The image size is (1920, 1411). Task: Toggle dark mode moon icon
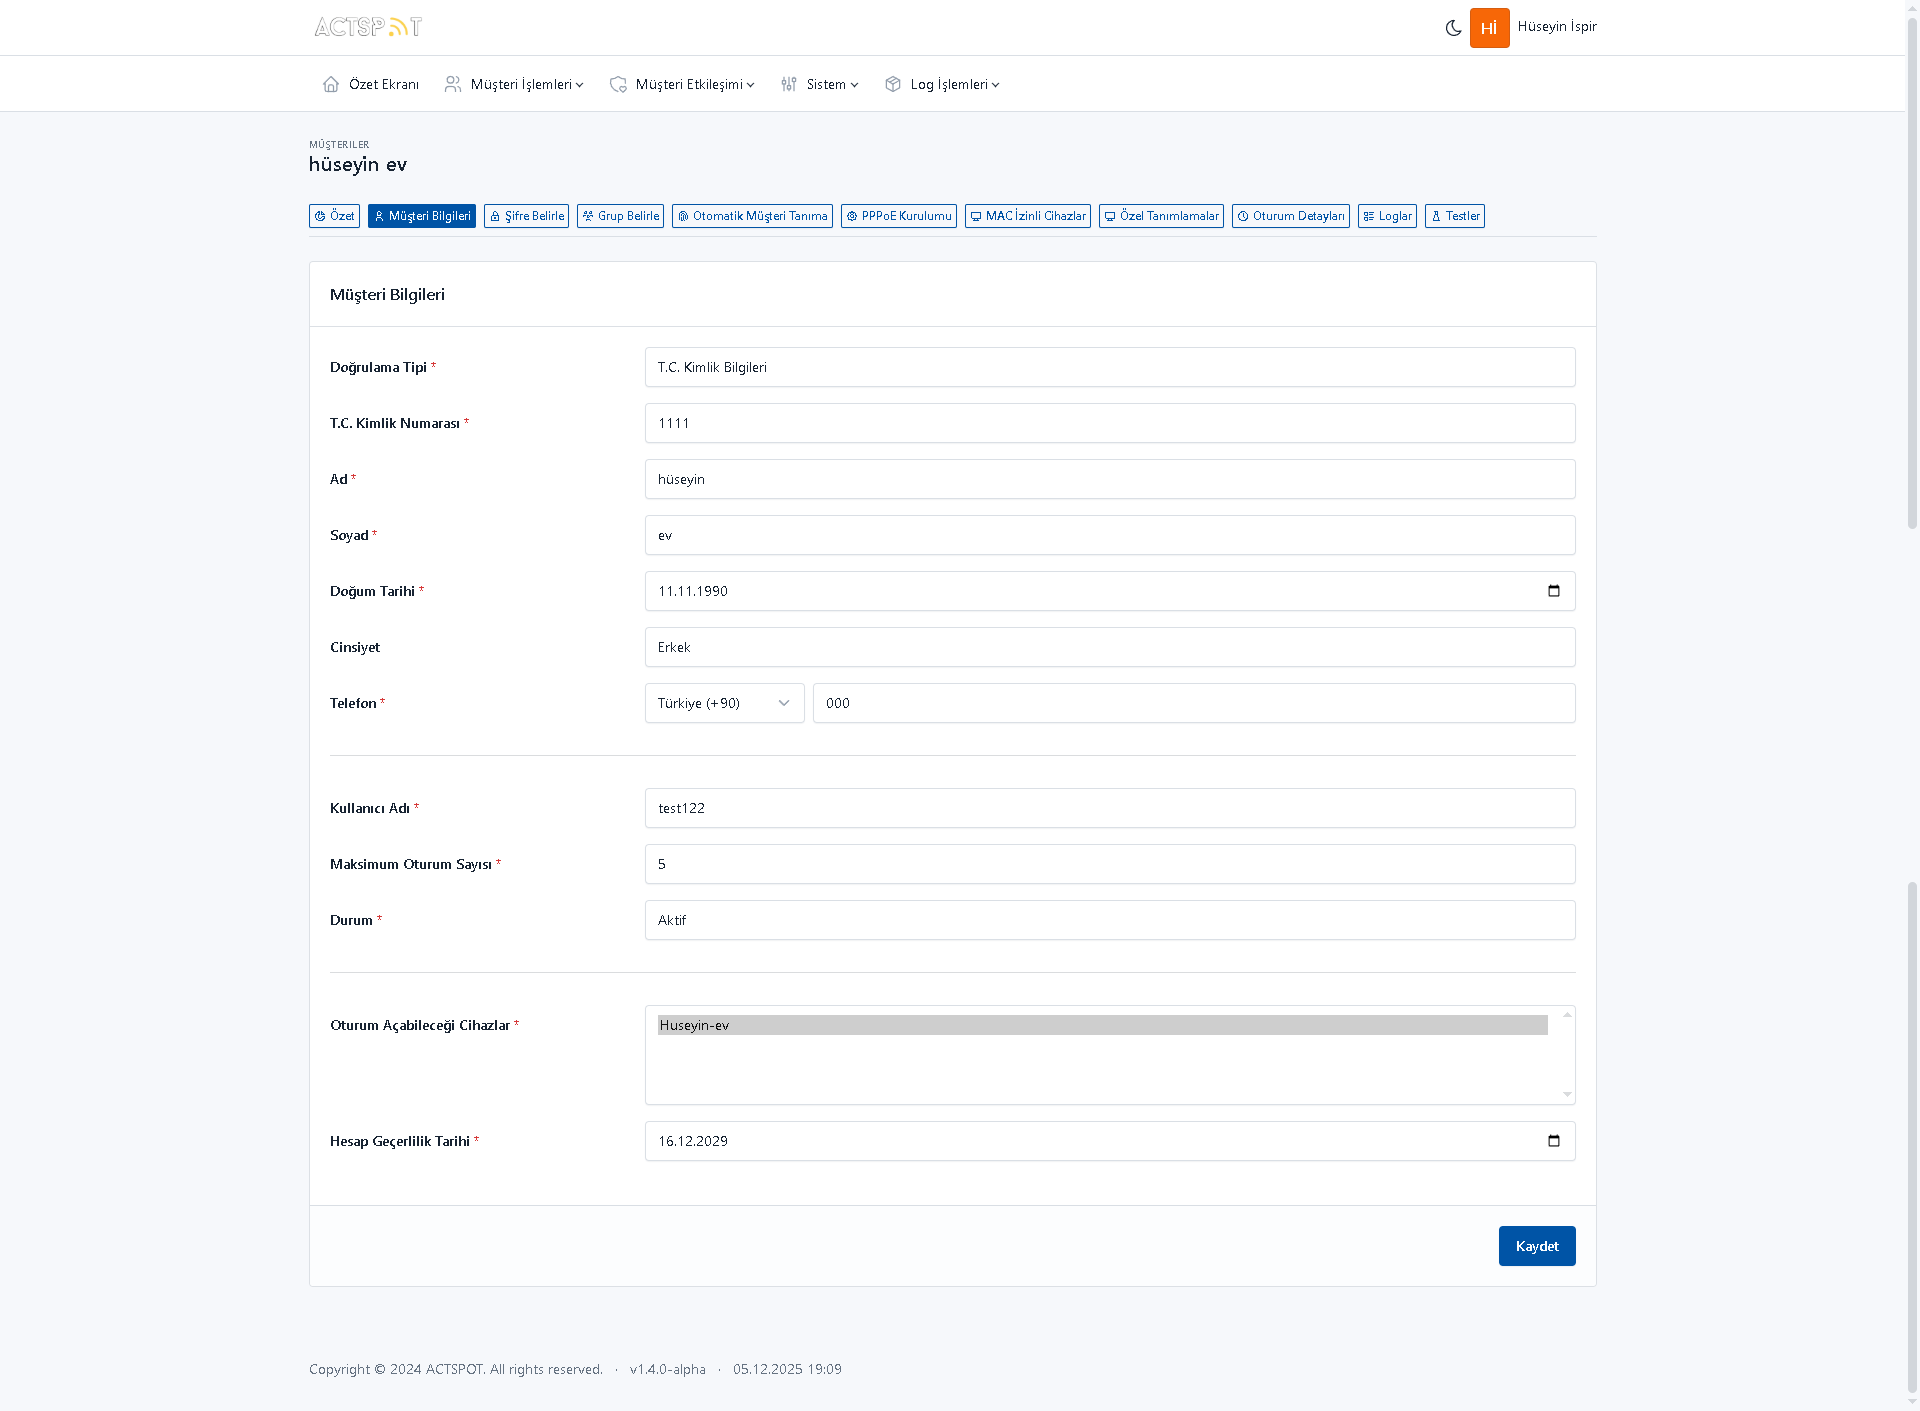[1453, 28]
